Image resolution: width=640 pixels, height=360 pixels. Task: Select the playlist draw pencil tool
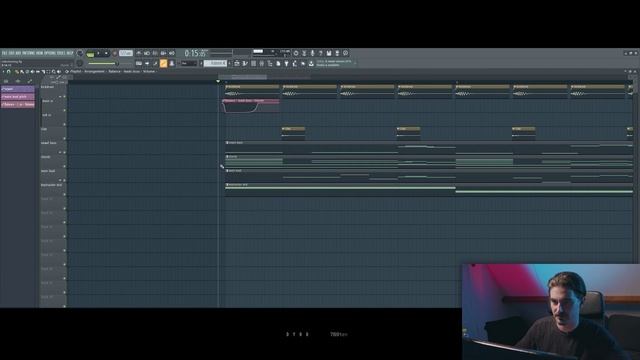click(x=17, y=71)
